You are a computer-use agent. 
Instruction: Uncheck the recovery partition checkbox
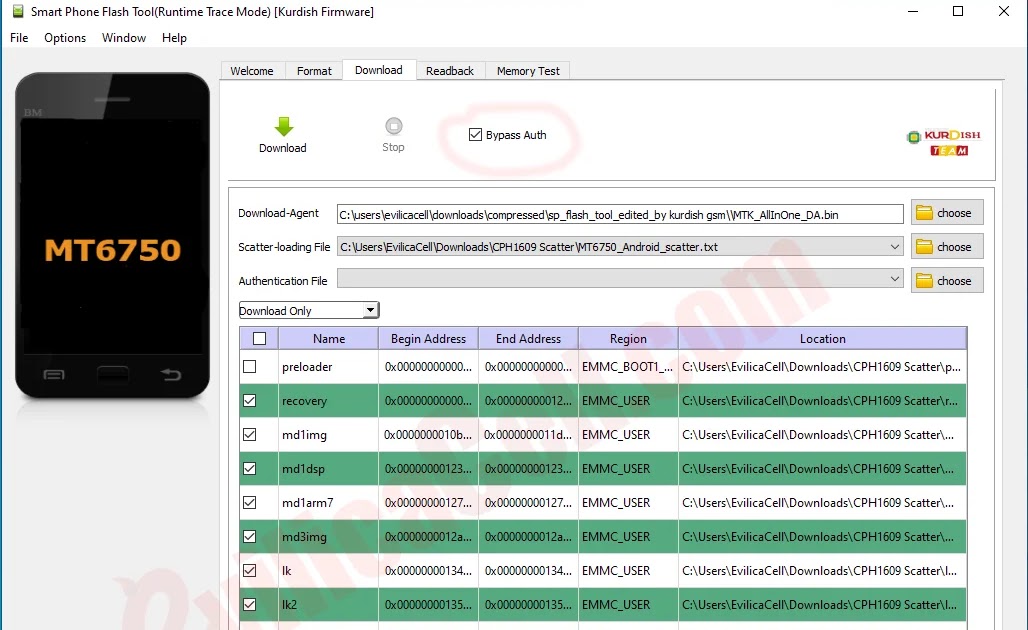pyautogui.click(x=250, y=401)
